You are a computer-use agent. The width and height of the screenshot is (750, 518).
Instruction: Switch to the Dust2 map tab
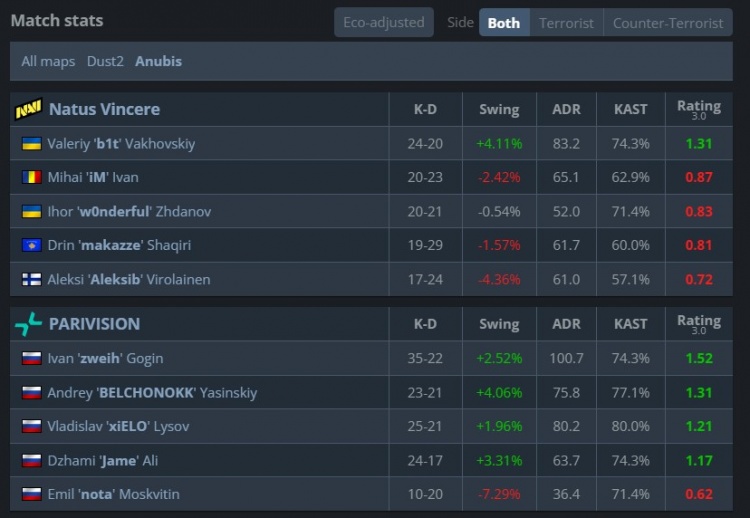click(x=105, y=61)
